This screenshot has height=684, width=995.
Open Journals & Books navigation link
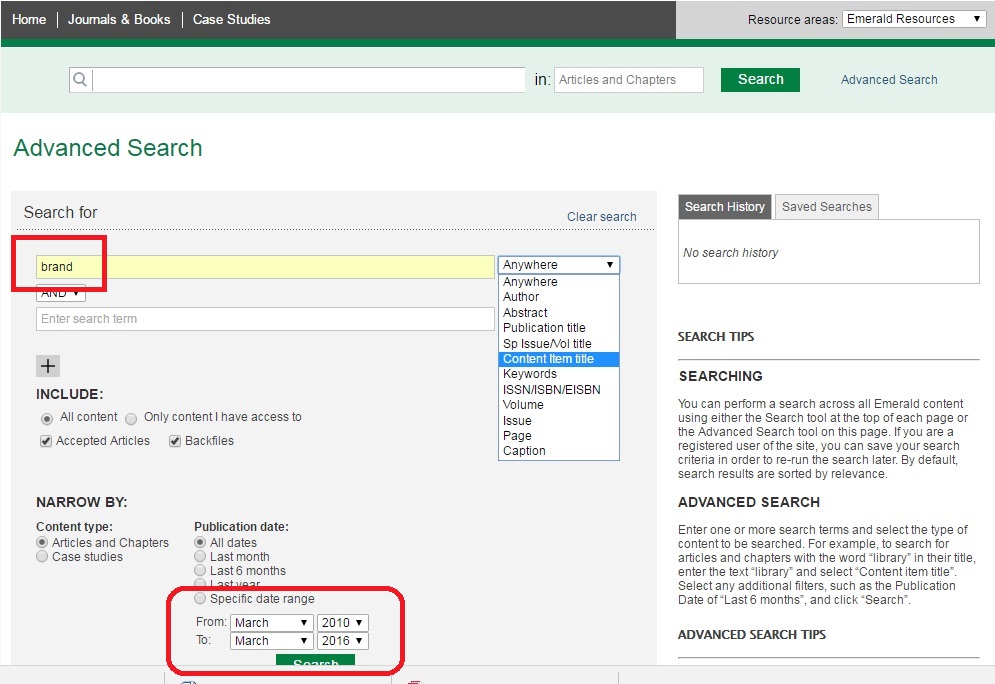click(119, 20)
